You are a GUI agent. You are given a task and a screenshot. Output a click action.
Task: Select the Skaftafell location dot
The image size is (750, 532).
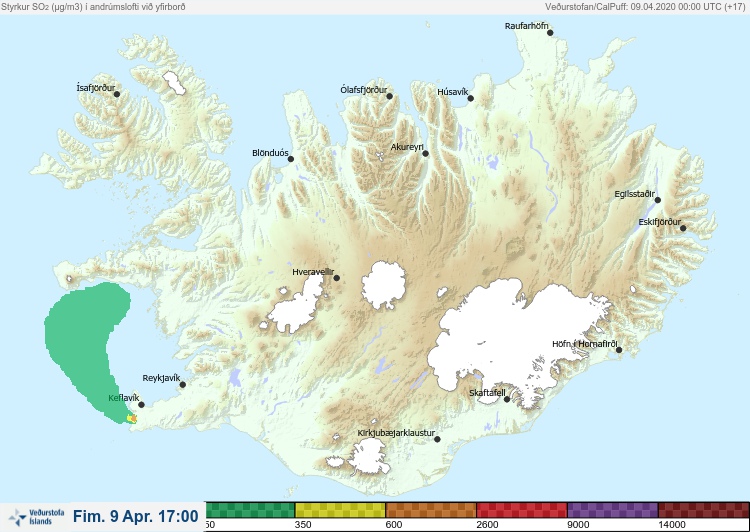(507, 399)
